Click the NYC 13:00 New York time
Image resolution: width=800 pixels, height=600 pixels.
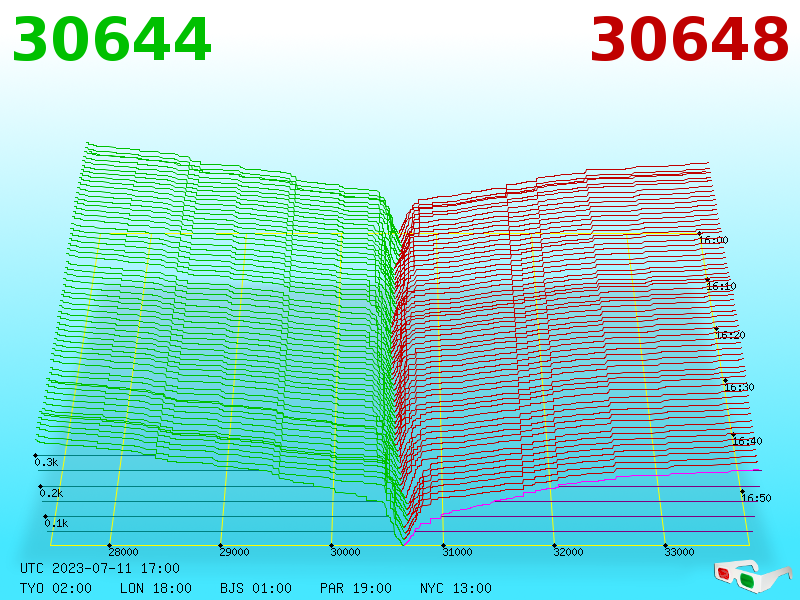click(x=456, y=588)
